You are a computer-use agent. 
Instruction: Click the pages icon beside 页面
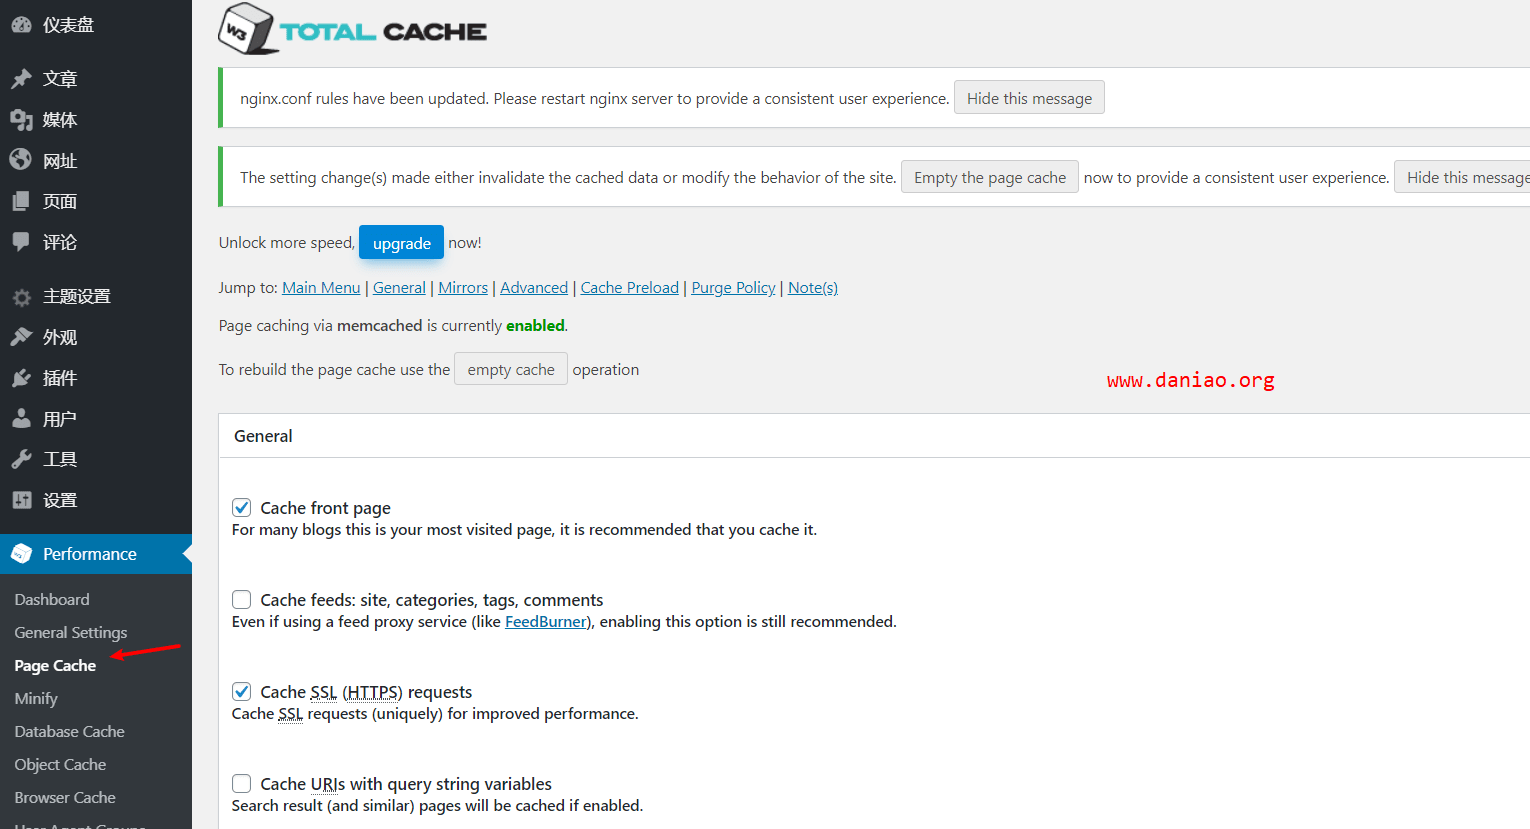tap(21, 201)
